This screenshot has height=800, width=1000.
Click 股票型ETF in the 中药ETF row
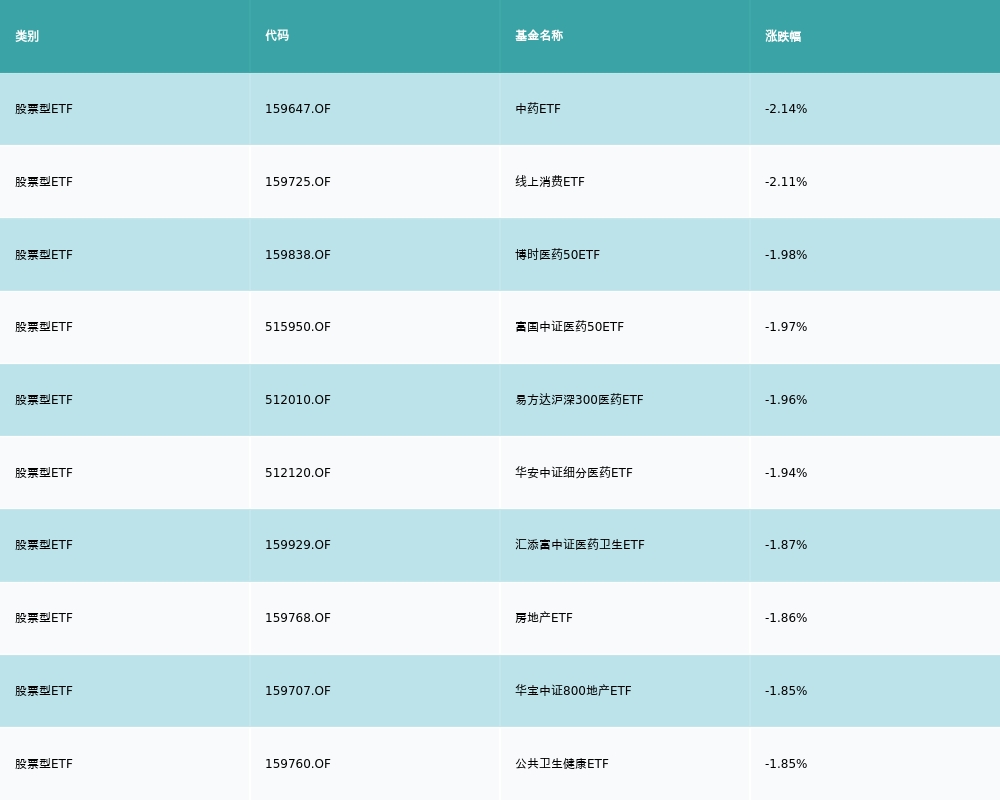tap(44, 109)
